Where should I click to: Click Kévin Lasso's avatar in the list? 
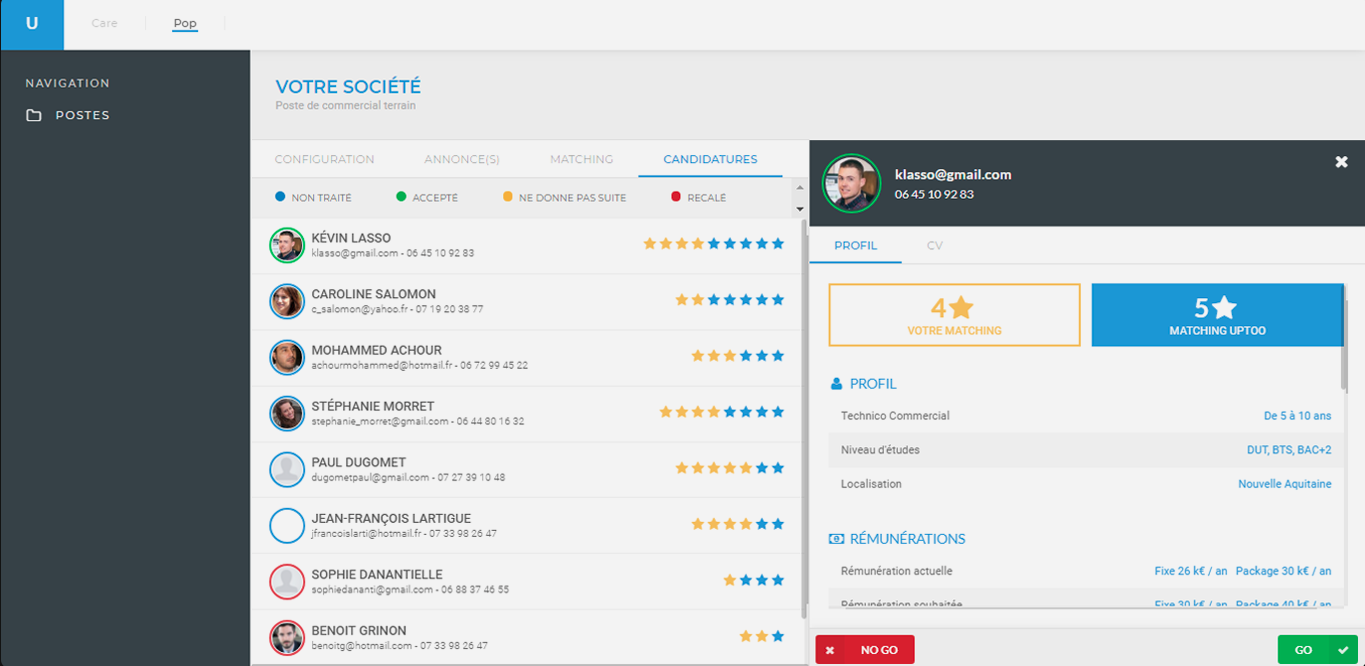(287, 245)
